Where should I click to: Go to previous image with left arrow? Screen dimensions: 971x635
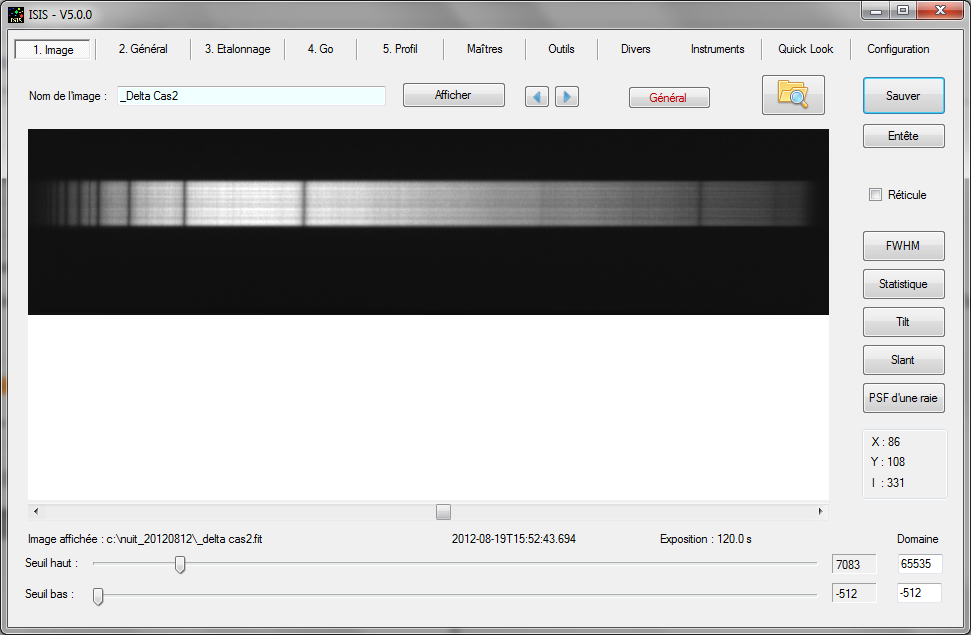point(537,97)
